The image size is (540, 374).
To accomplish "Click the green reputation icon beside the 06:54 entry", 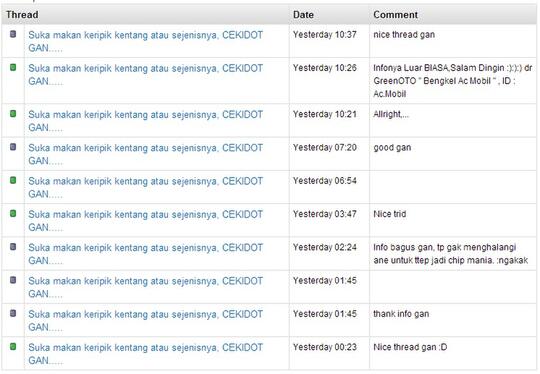I will click(x=13, y=180).
